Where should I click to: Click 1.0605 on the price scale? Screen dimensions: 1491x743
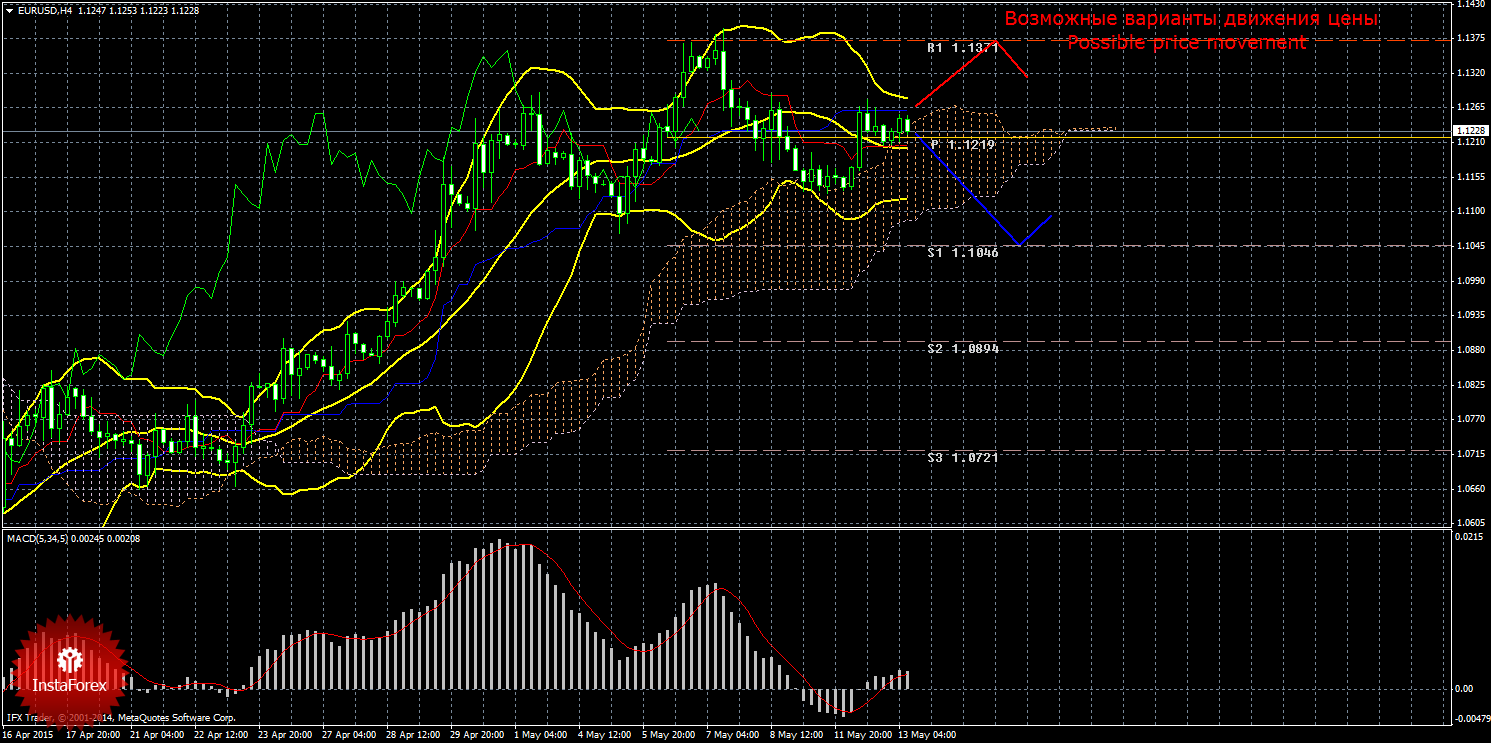[x=1469, y=523]
